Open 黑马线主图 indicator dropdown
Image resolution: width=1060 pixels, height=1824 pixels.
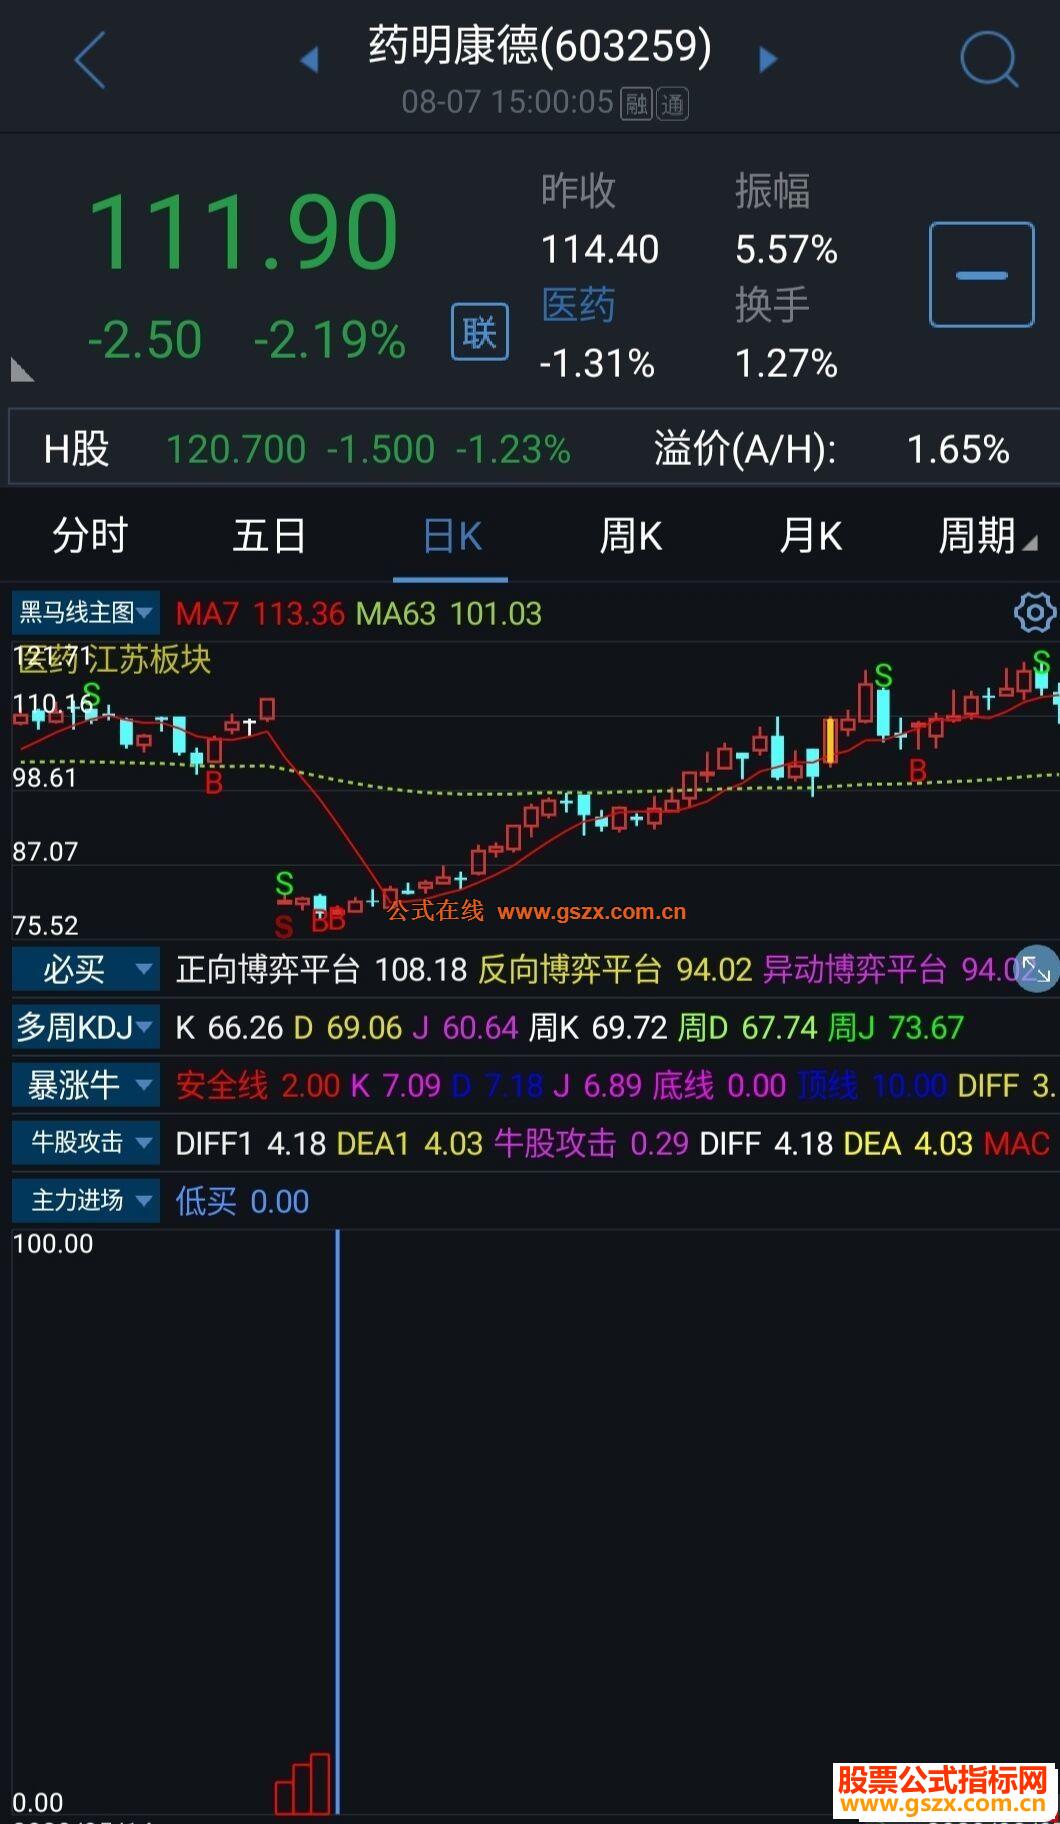(x=85, y=613)
